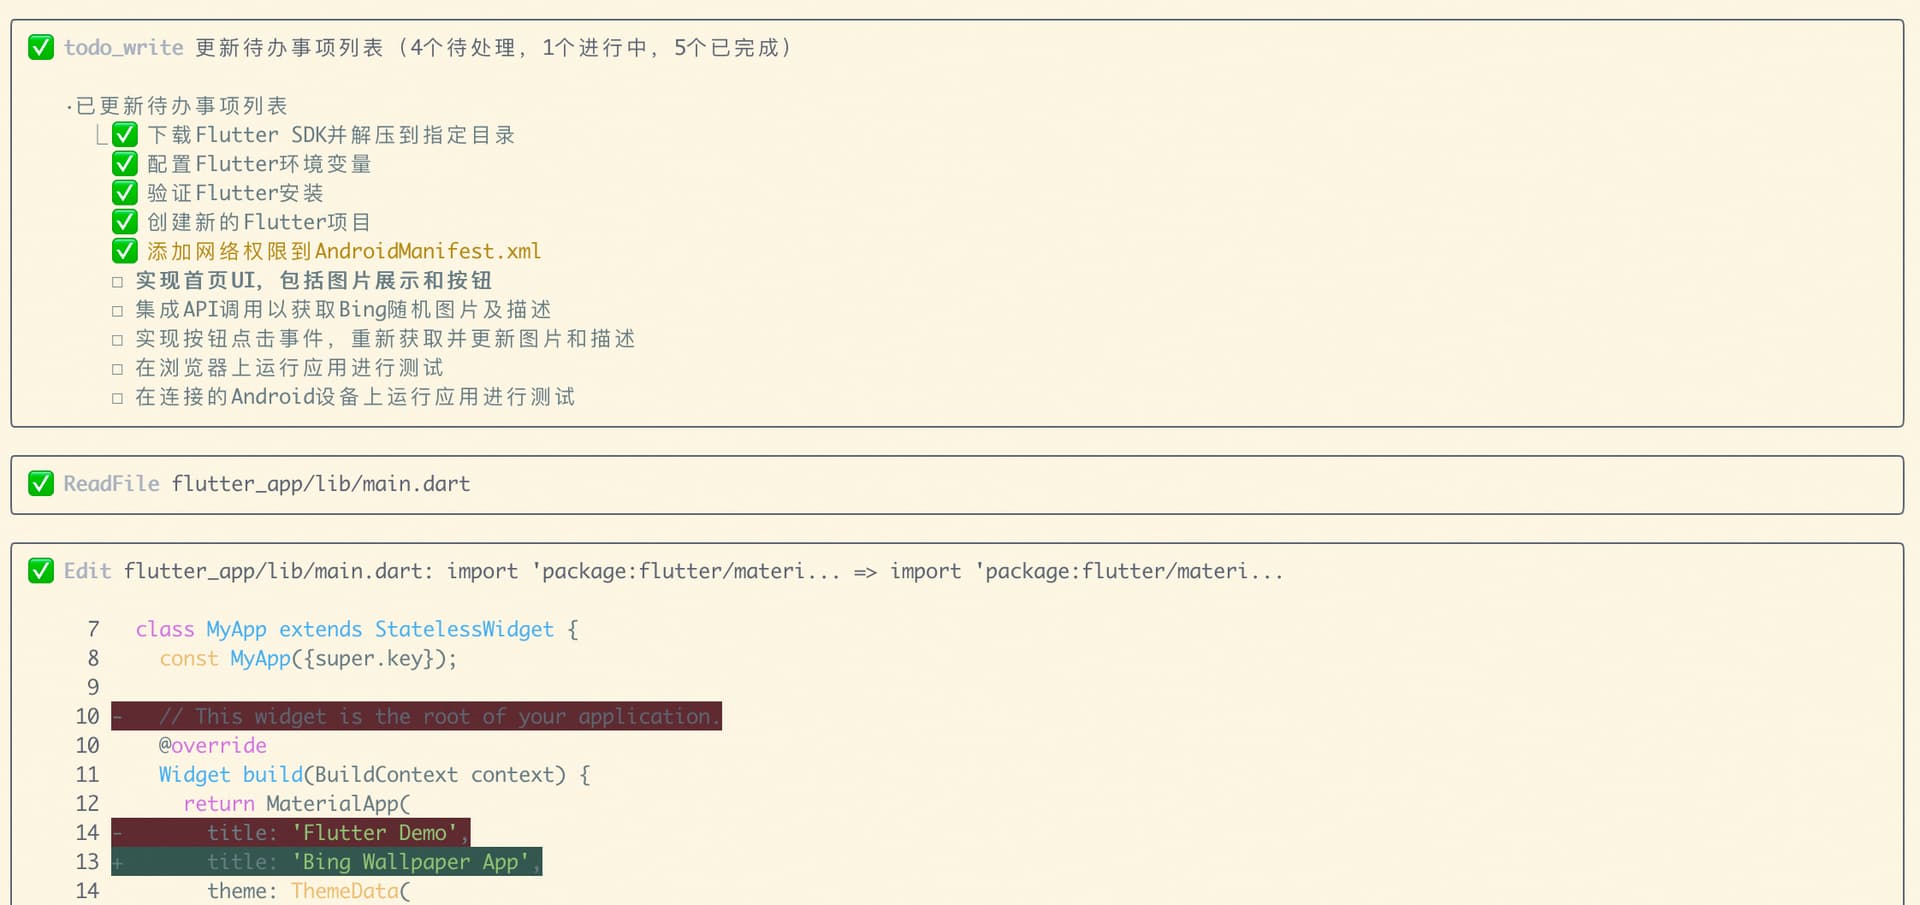Click the ReadFile tool name

coord(111,483)
